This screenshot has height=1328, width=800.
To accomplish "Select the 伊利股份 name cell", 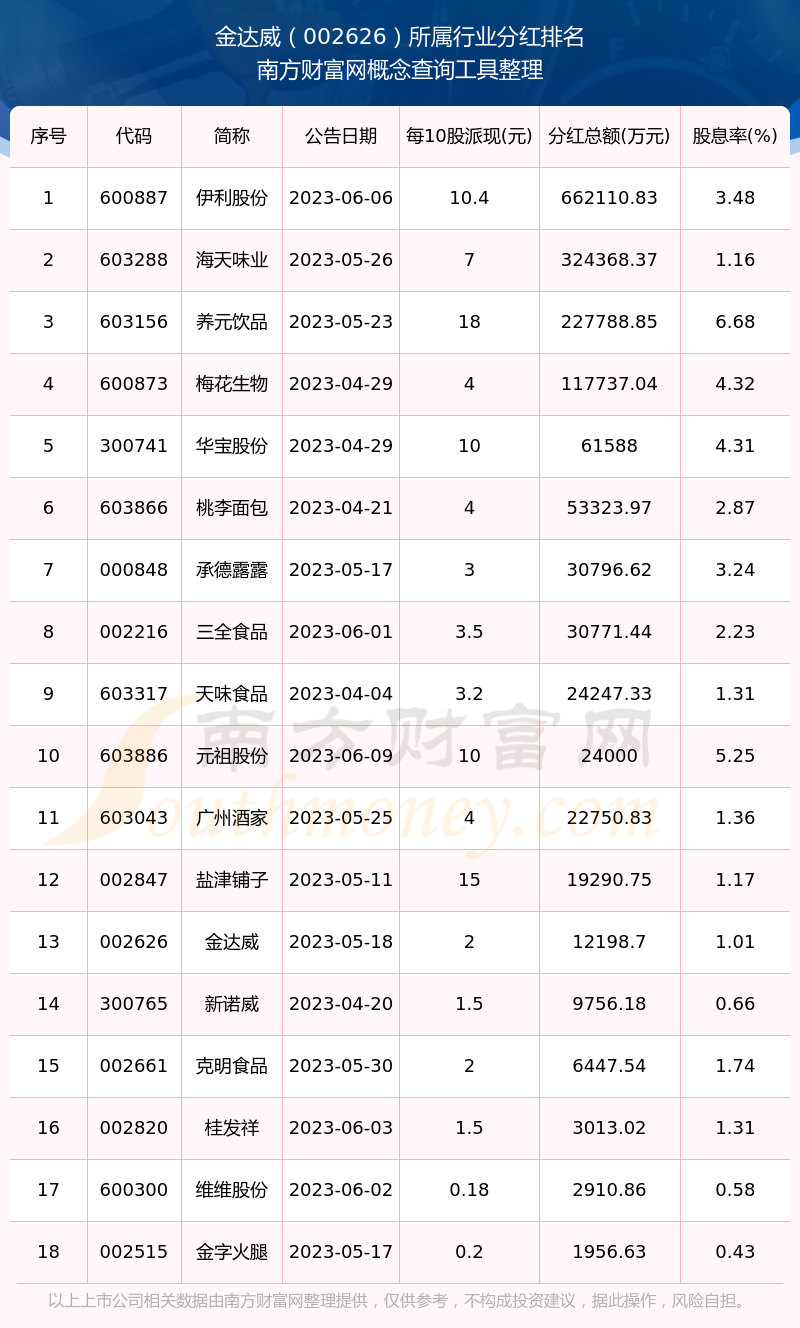I will [x=232, y=198].
